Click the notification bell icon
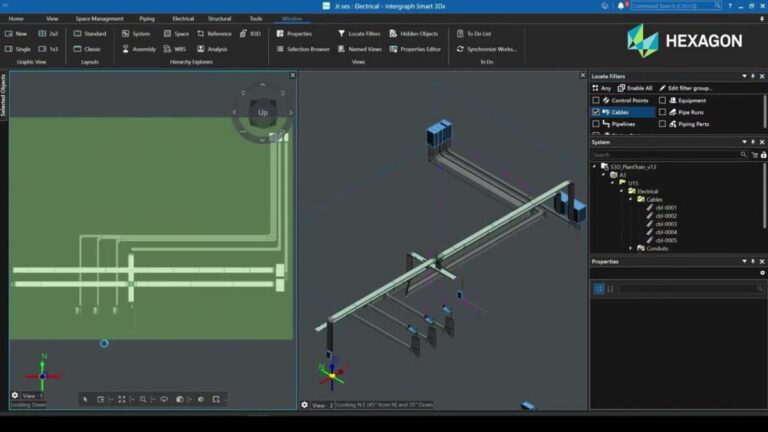This screenshot has width=768, height=432. 621,6
